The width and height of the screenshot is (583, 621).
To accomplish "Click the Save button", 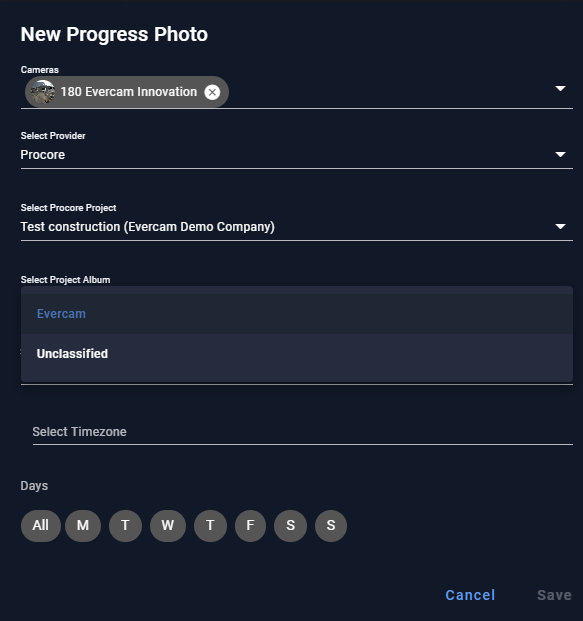I will pyautogui.click(x=554, y=595).
